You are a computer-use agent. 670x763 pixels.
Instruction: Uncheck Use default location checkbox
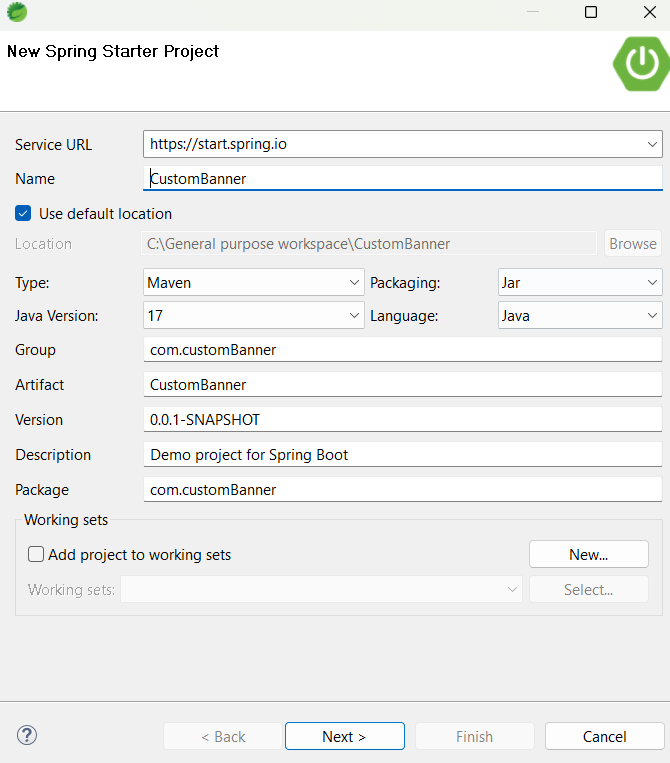click(x=23, y=213)
